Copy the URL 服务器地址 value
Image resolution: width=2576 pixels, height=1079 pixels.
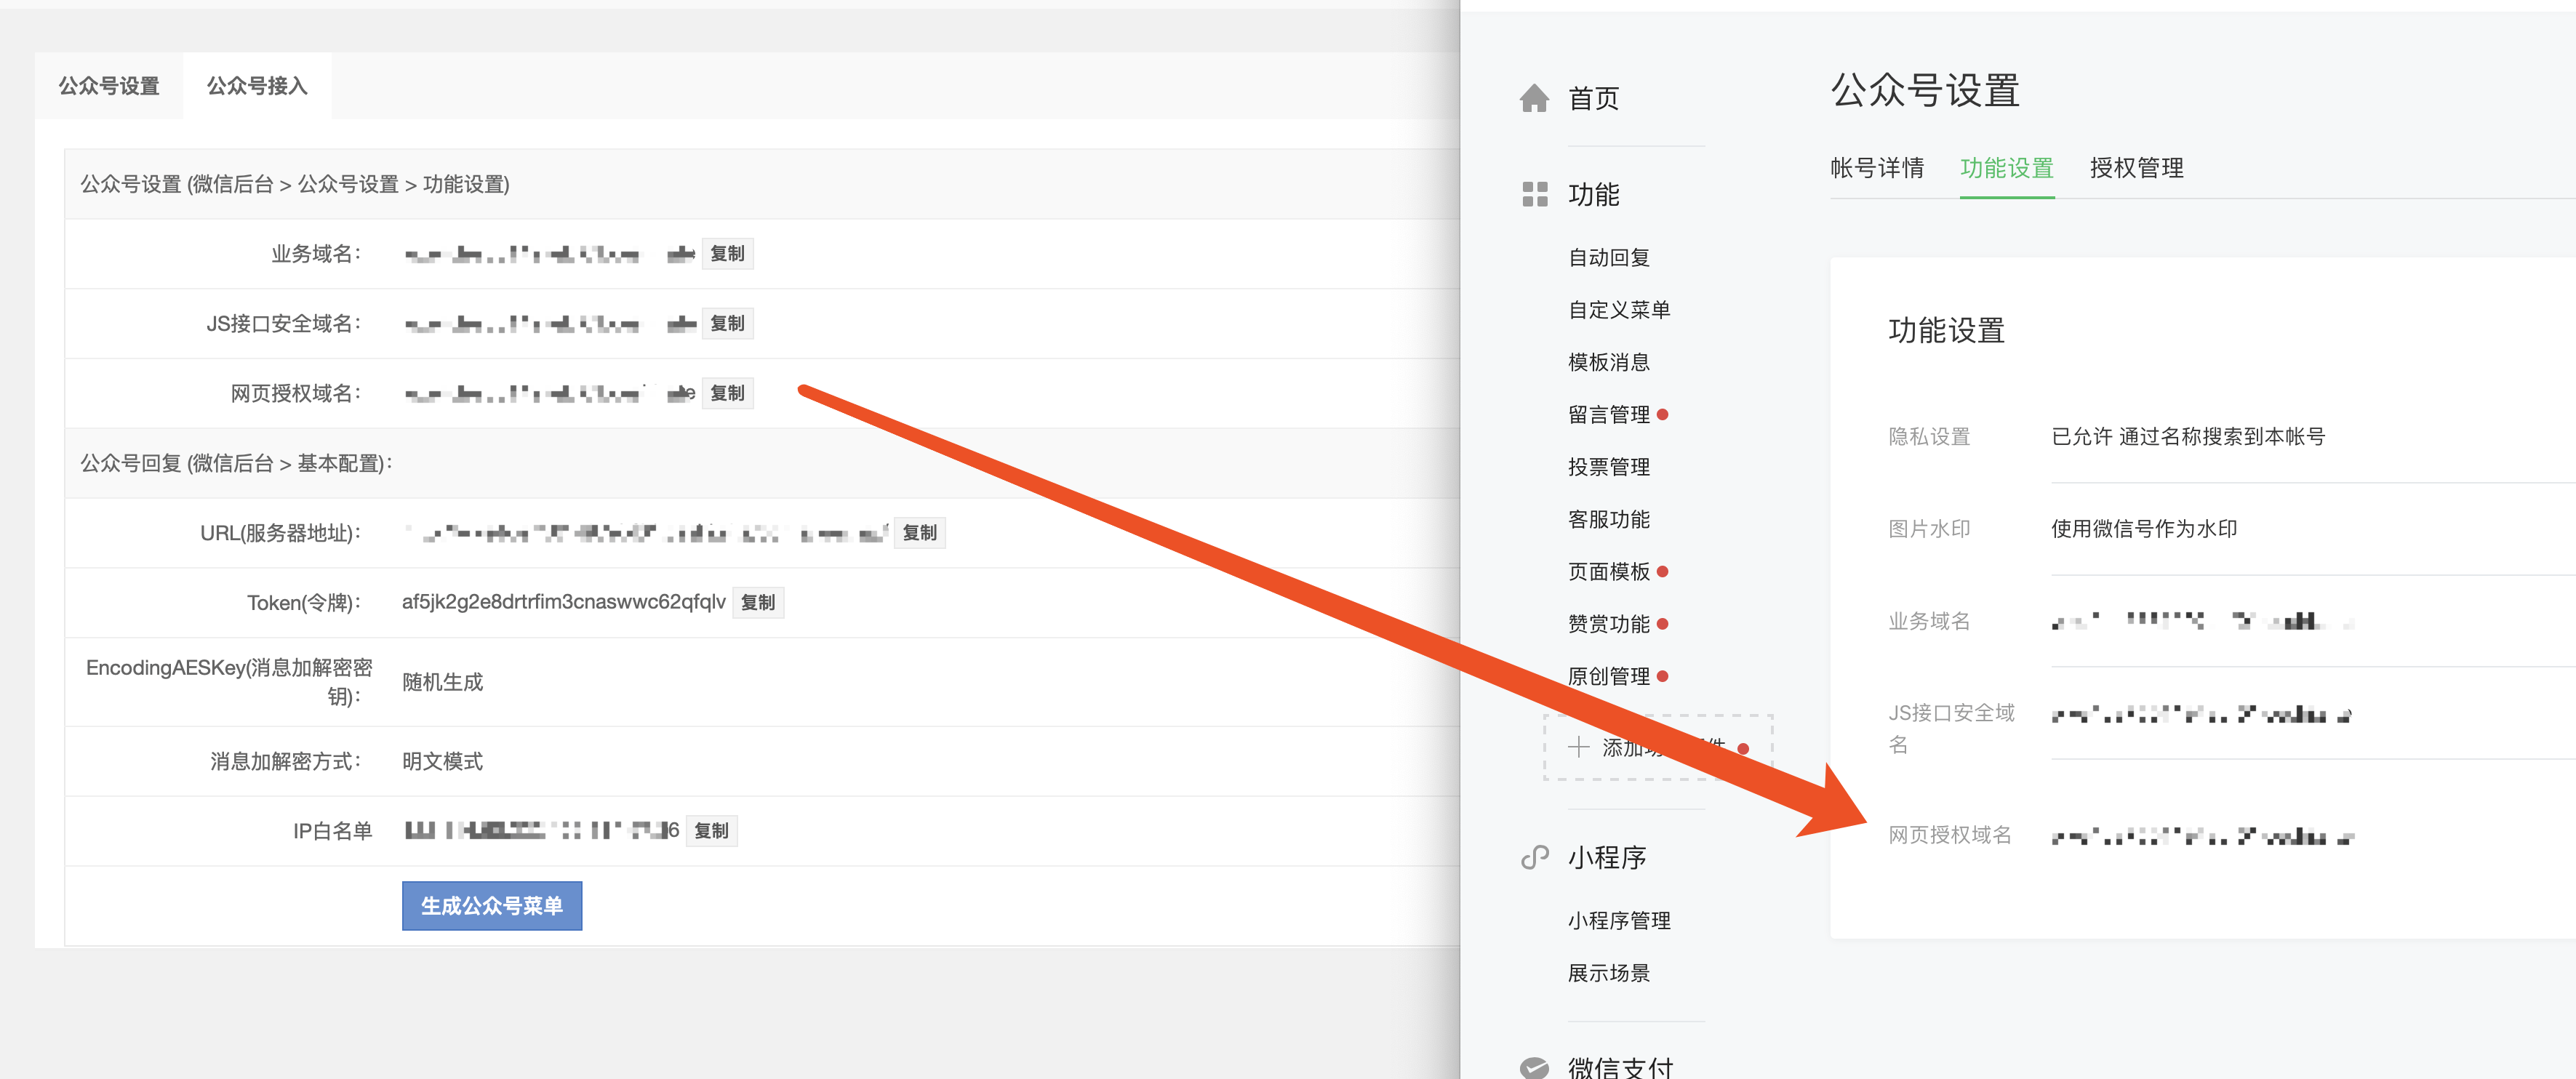(919, 532)
